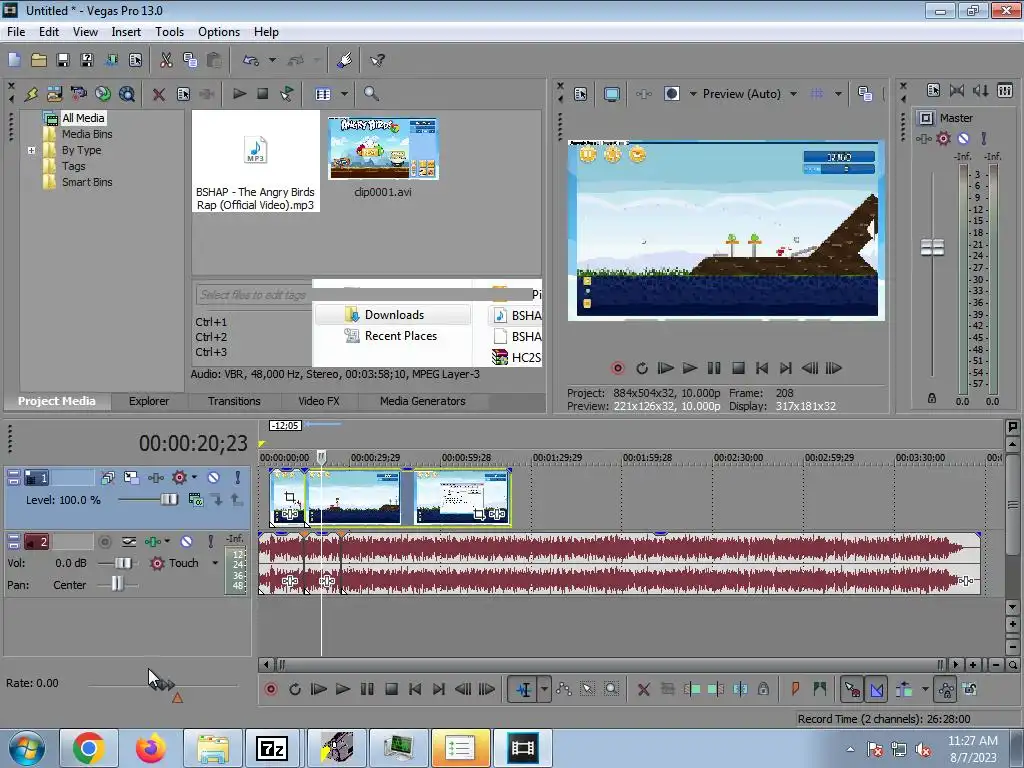Click the 'Select files to edit tags' field
Viewport: 1024px width, 768px height.
coord(253,295)
